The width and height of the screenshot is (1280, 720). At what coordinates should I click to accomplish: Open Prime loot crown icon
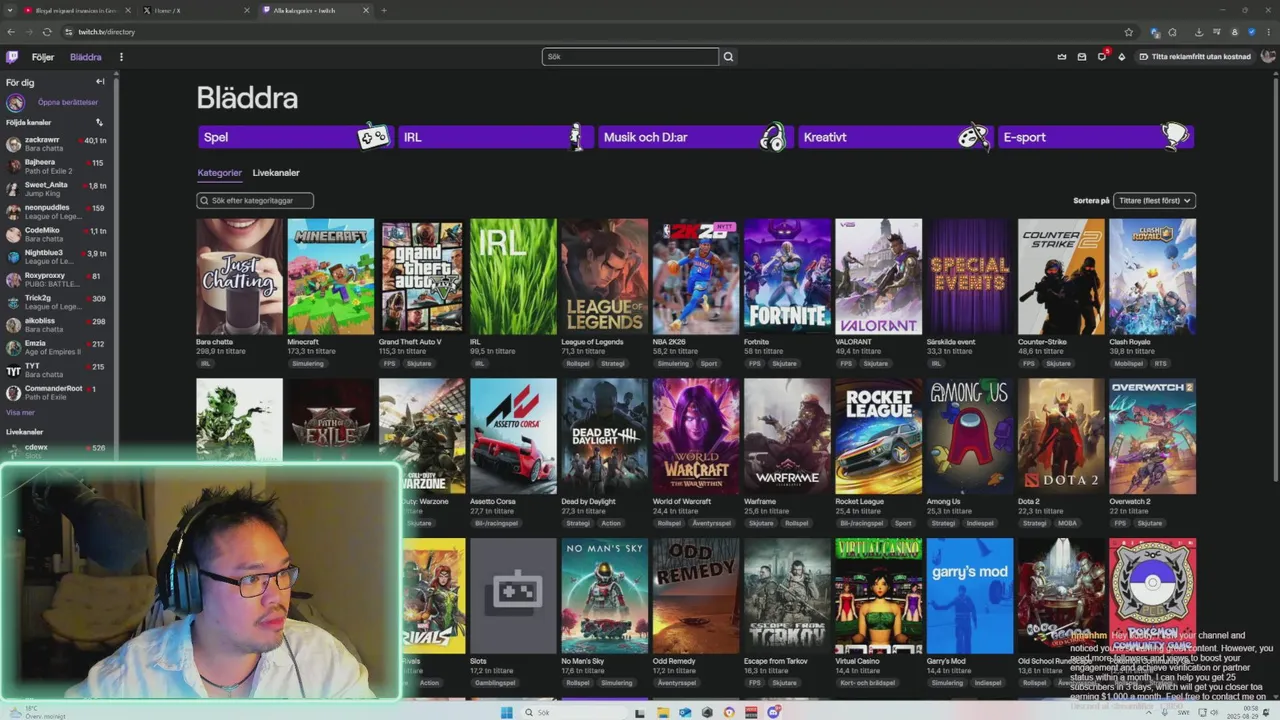tap(1062, 57)
